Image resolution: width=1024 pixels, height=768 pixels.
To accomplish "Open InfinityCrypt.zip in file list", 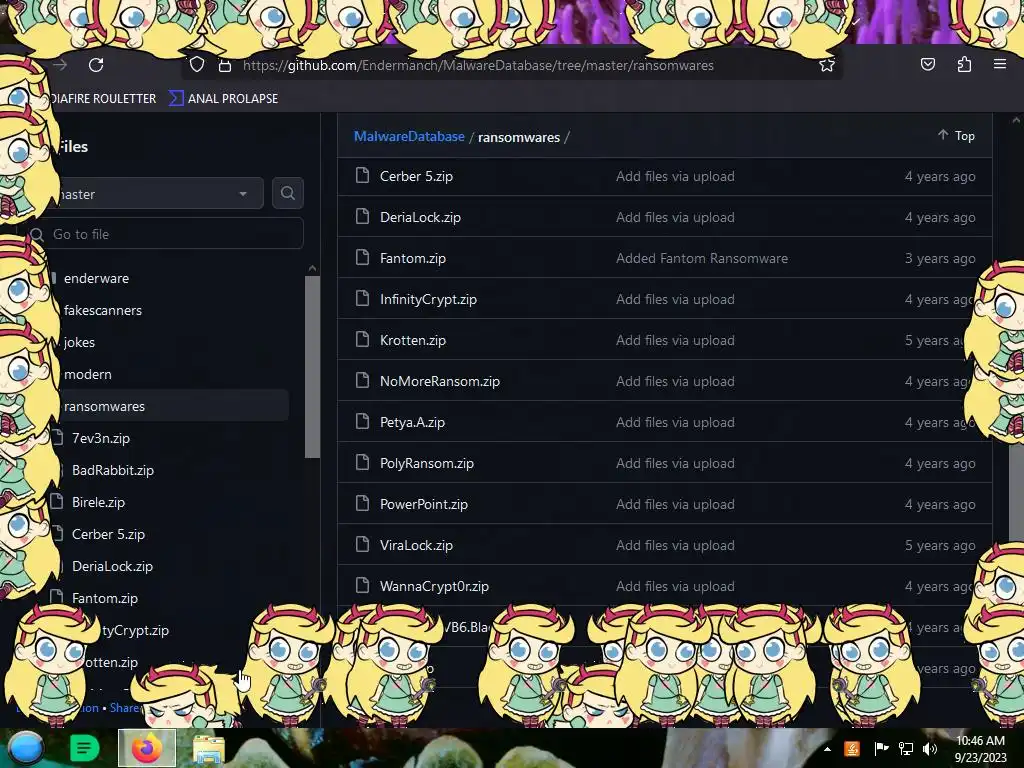I will click(428, 299).
